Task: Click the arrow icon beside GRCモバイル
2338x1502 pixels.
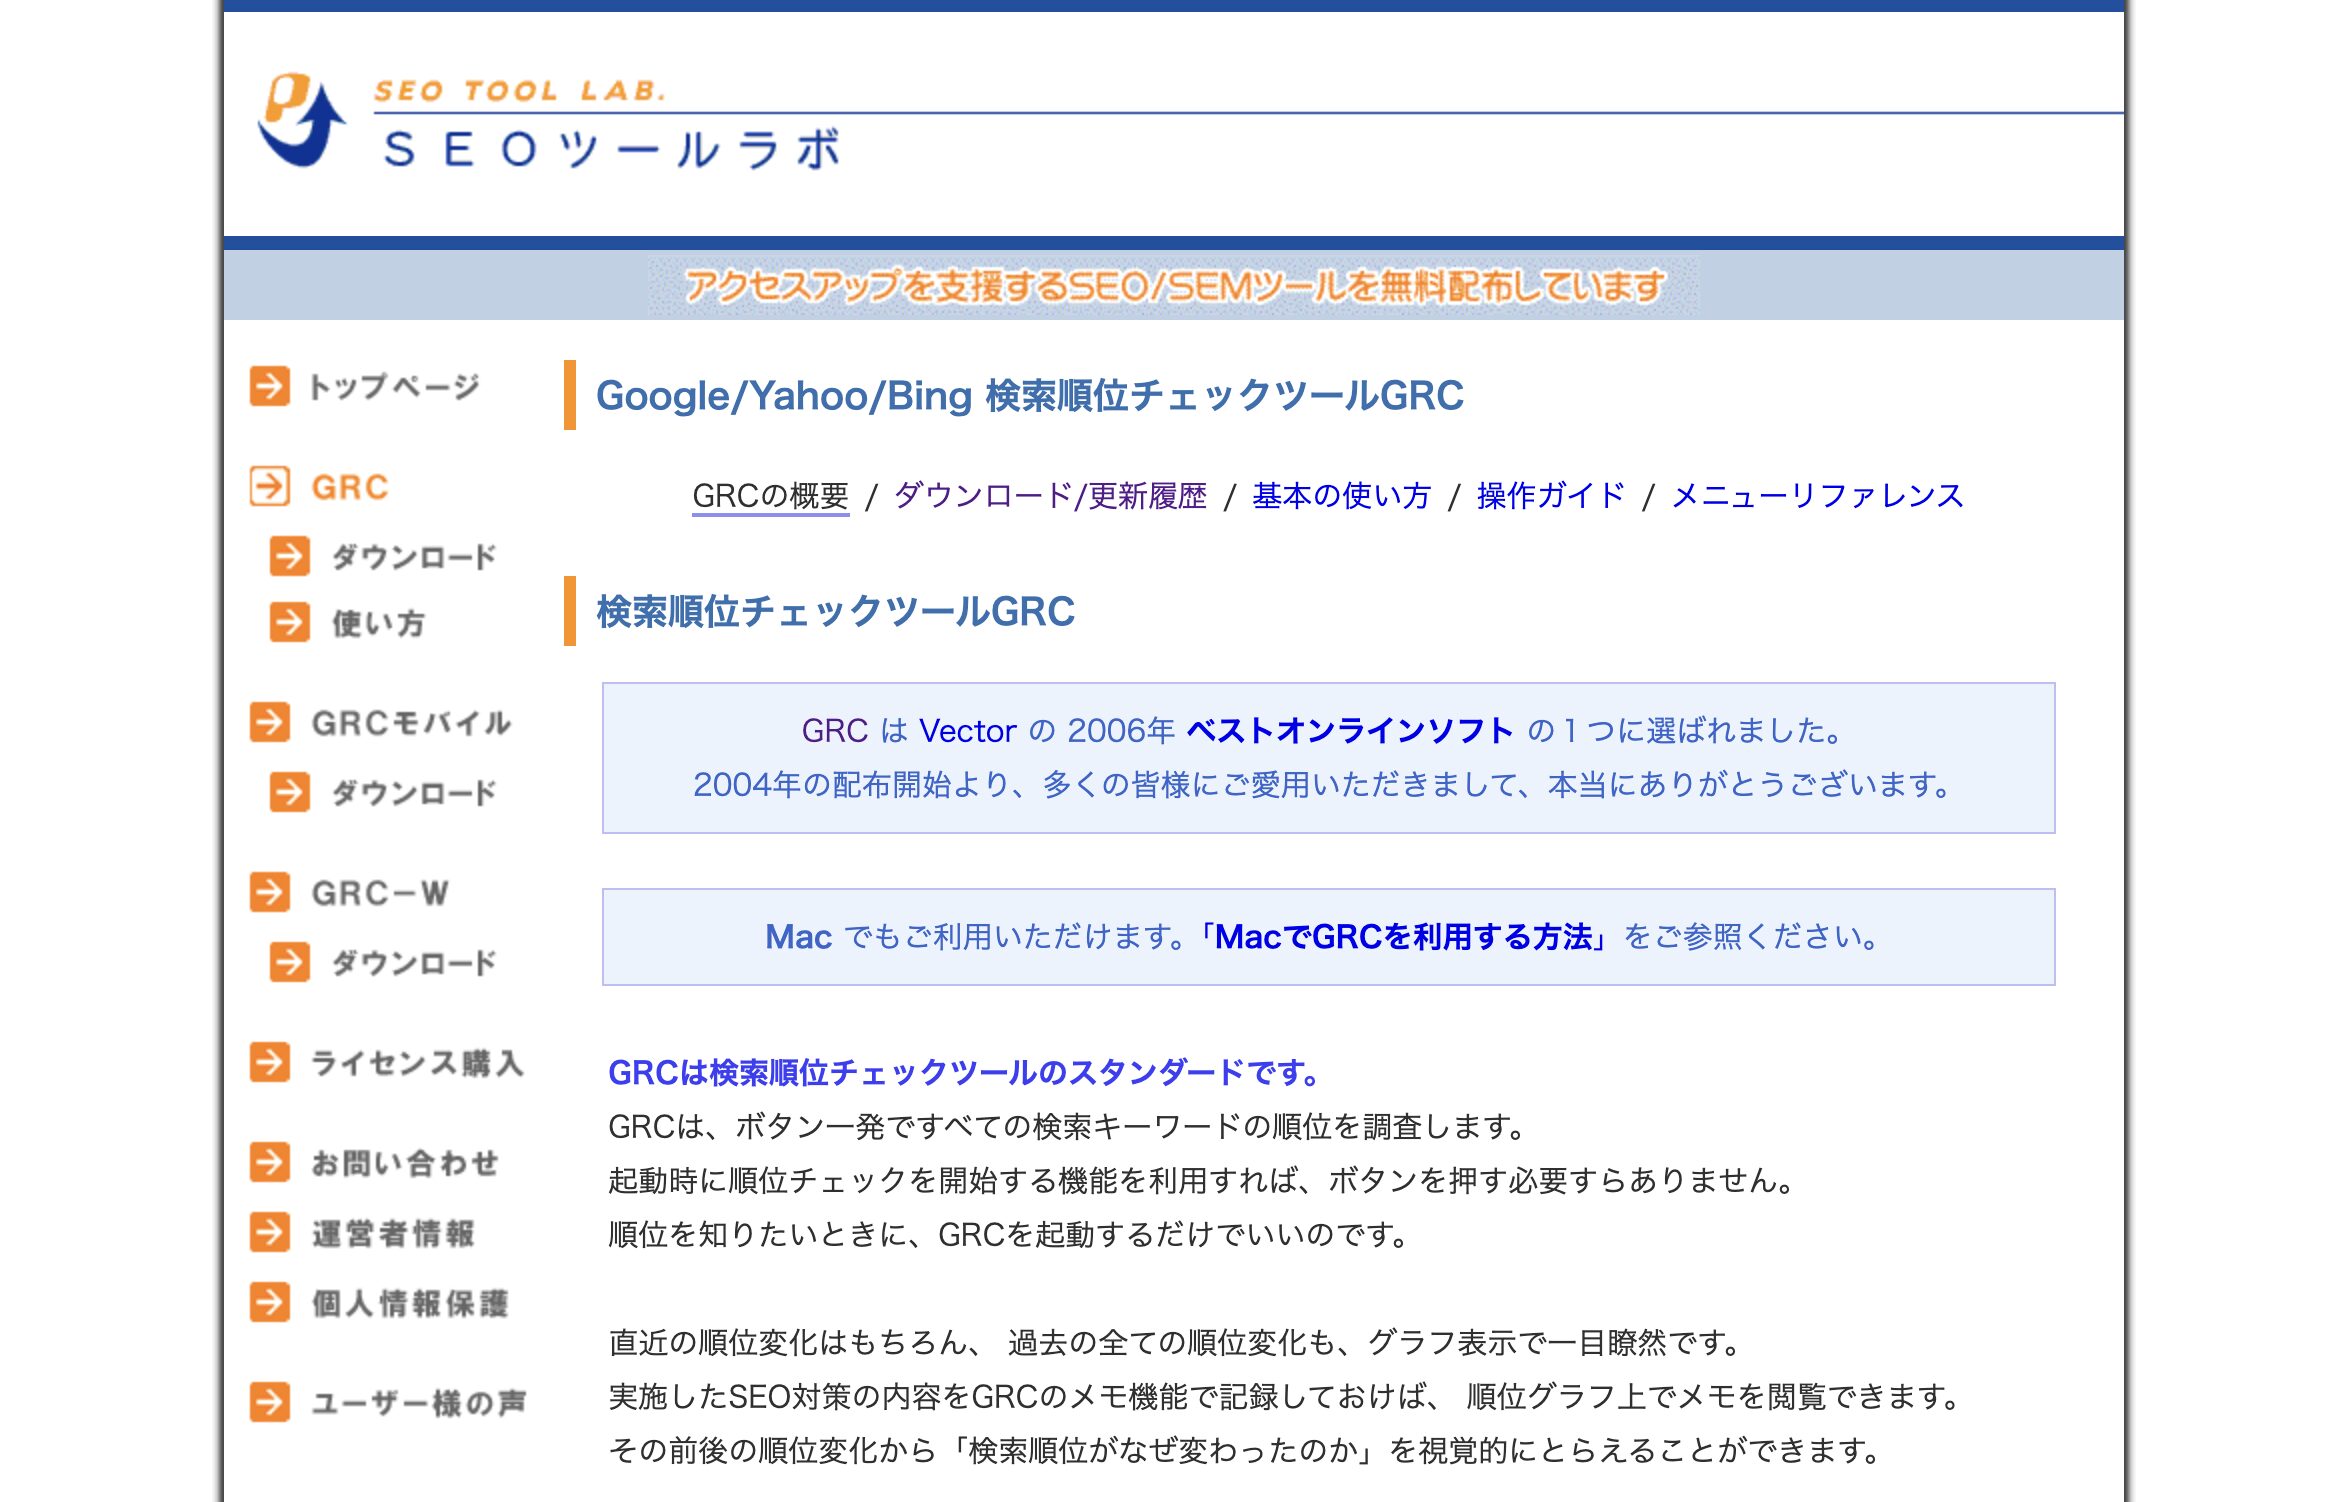Action: click(270, 722)
